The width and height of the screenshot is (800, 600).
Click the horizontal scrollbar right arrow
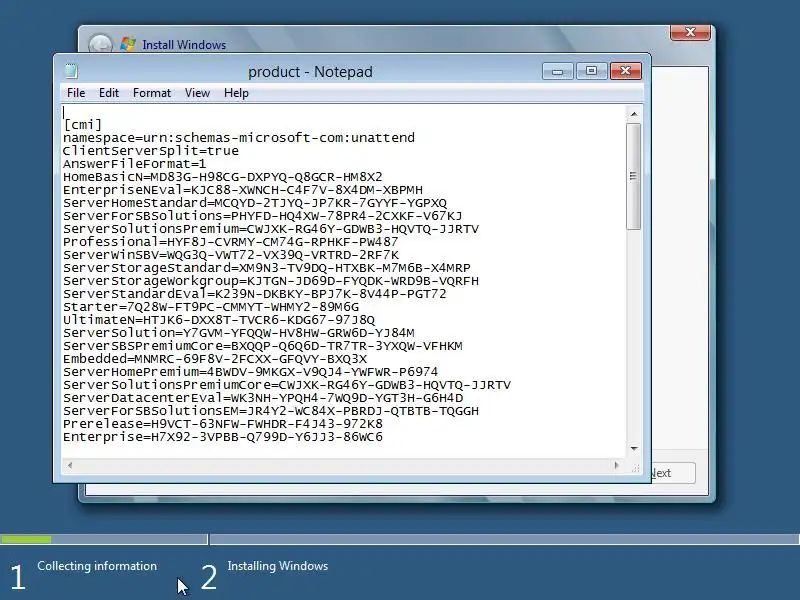tap(616, 465)
